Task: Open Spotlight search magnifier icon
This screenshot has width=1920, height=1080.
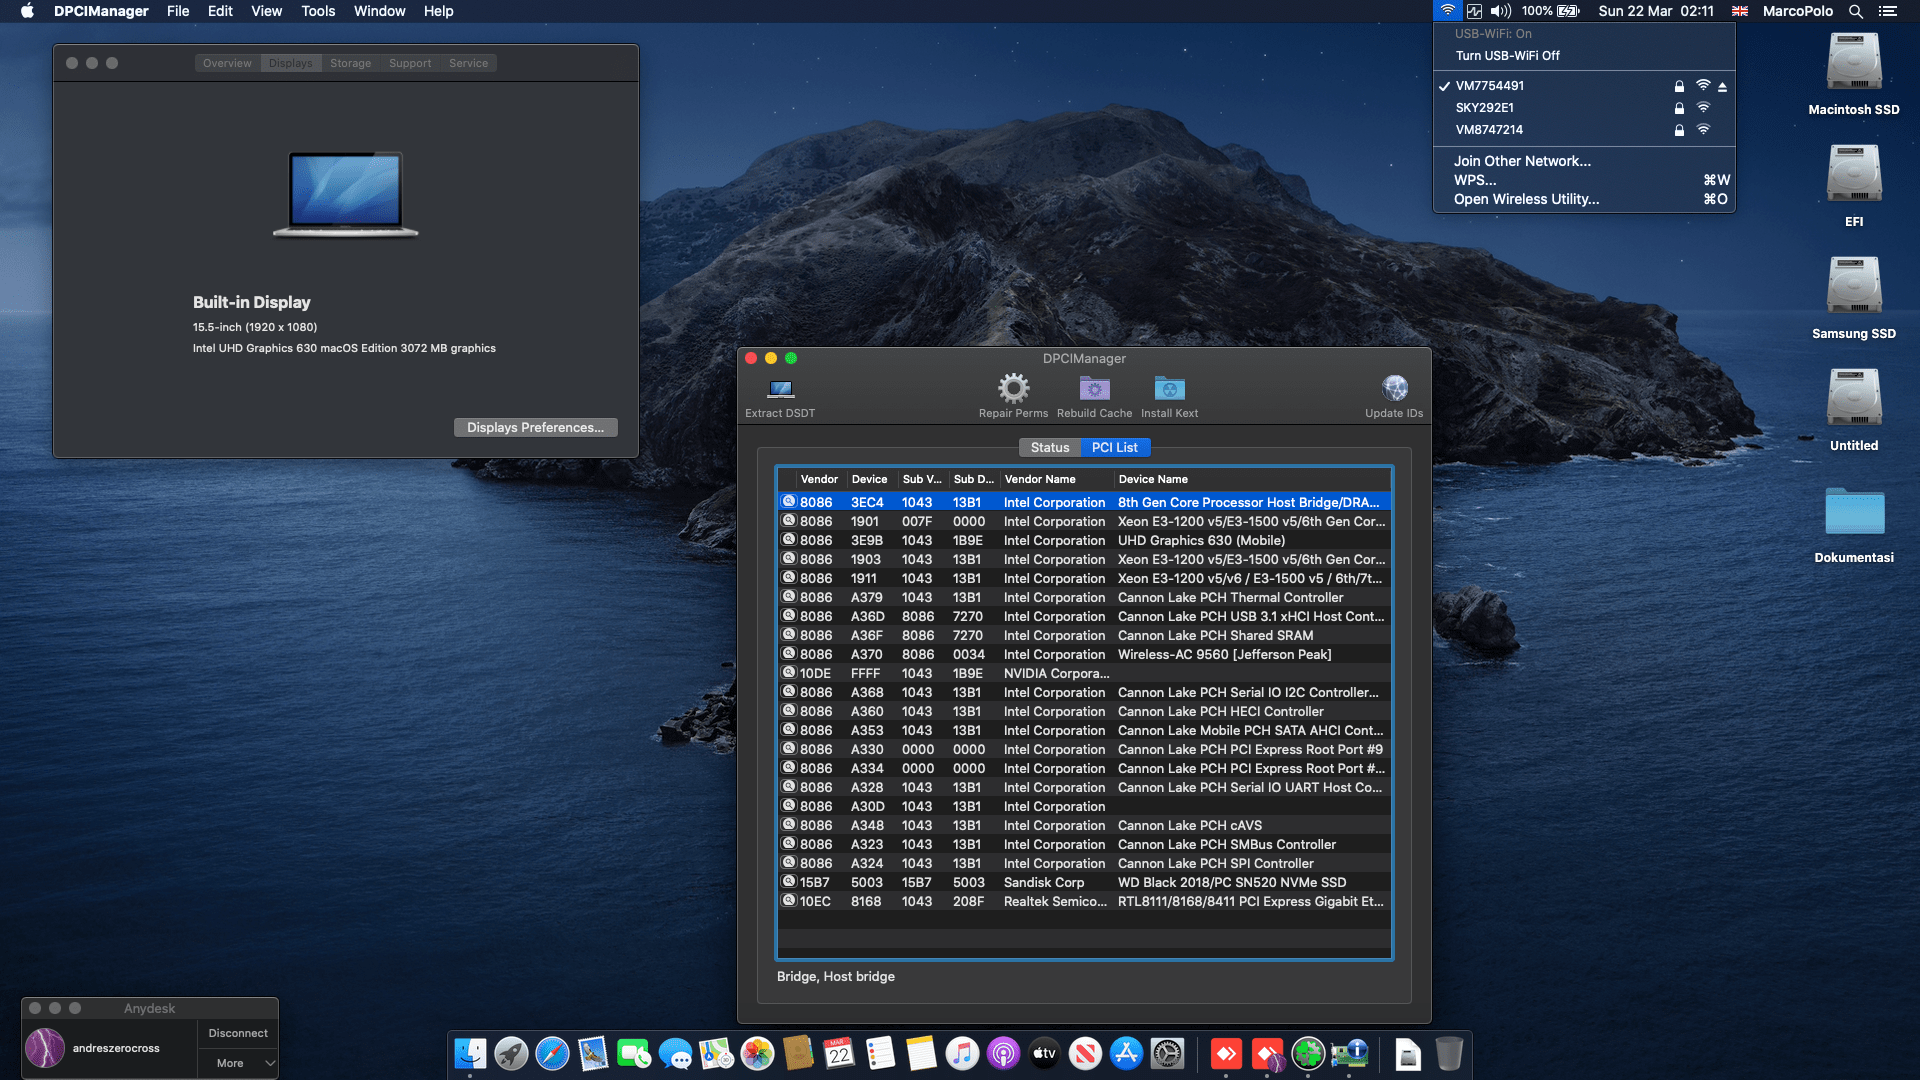Action: pyautogui.click(x=1855, y=11)
